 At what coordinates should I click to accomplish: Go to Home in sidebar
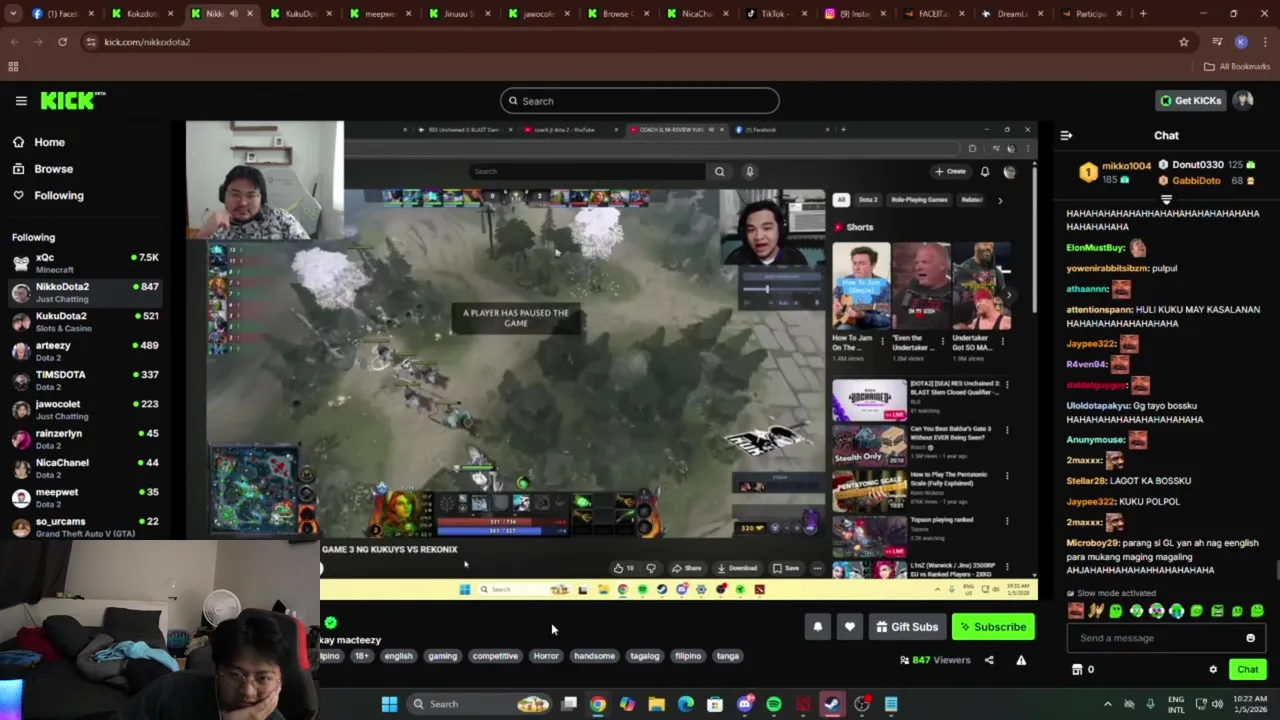38,142
